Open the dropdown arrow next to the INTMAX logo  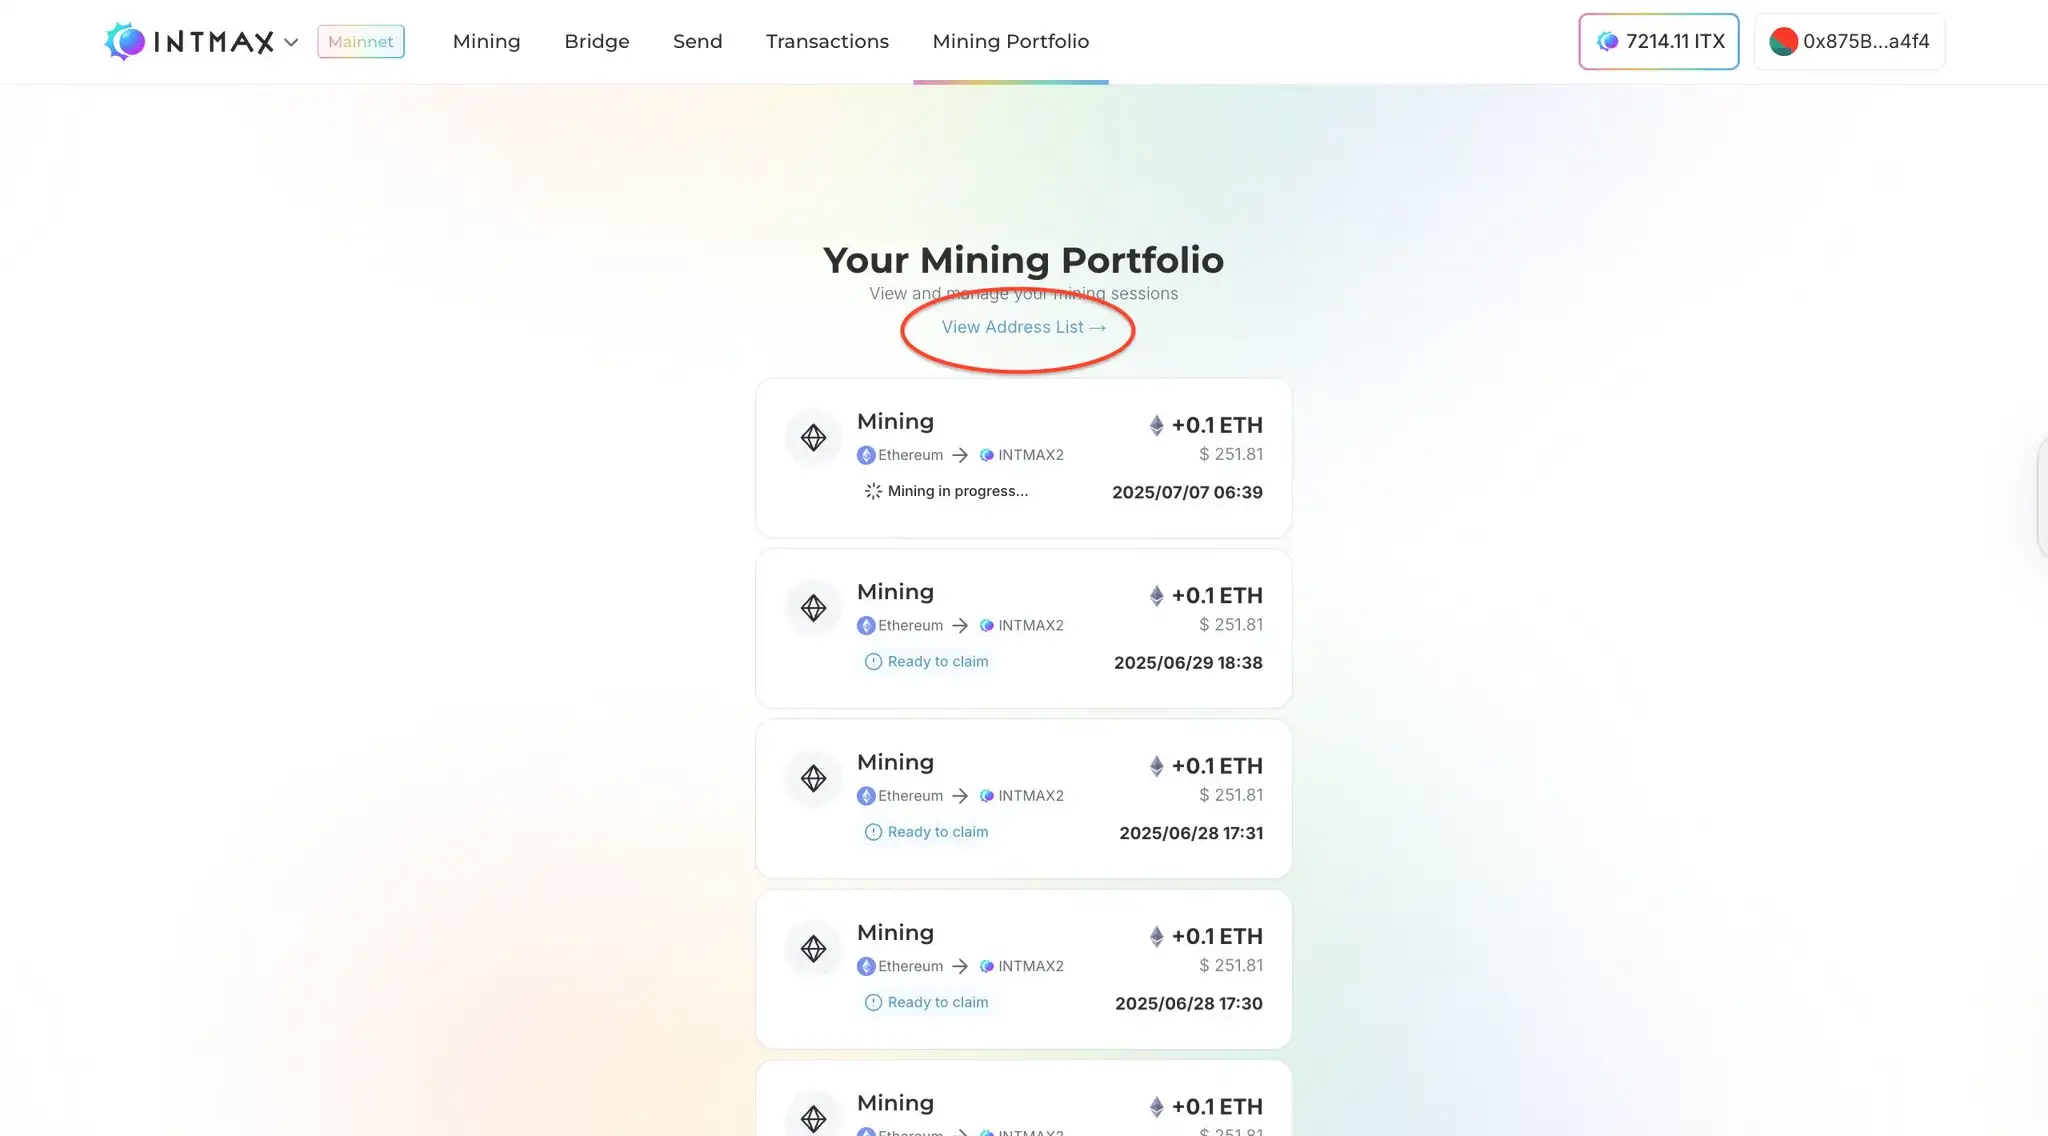(291, 42)
